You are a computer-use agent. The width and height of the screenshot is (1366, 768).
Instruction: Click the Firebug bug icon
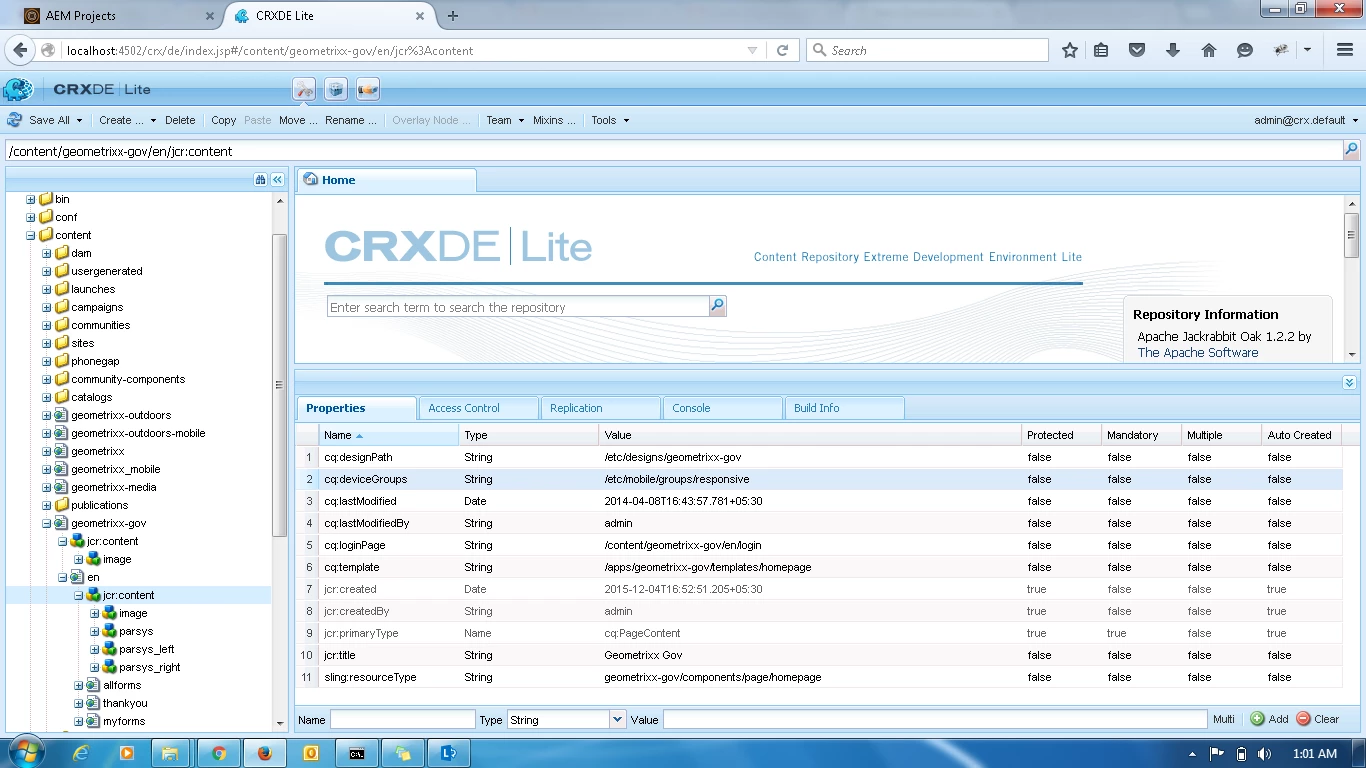pos(1281,50)
